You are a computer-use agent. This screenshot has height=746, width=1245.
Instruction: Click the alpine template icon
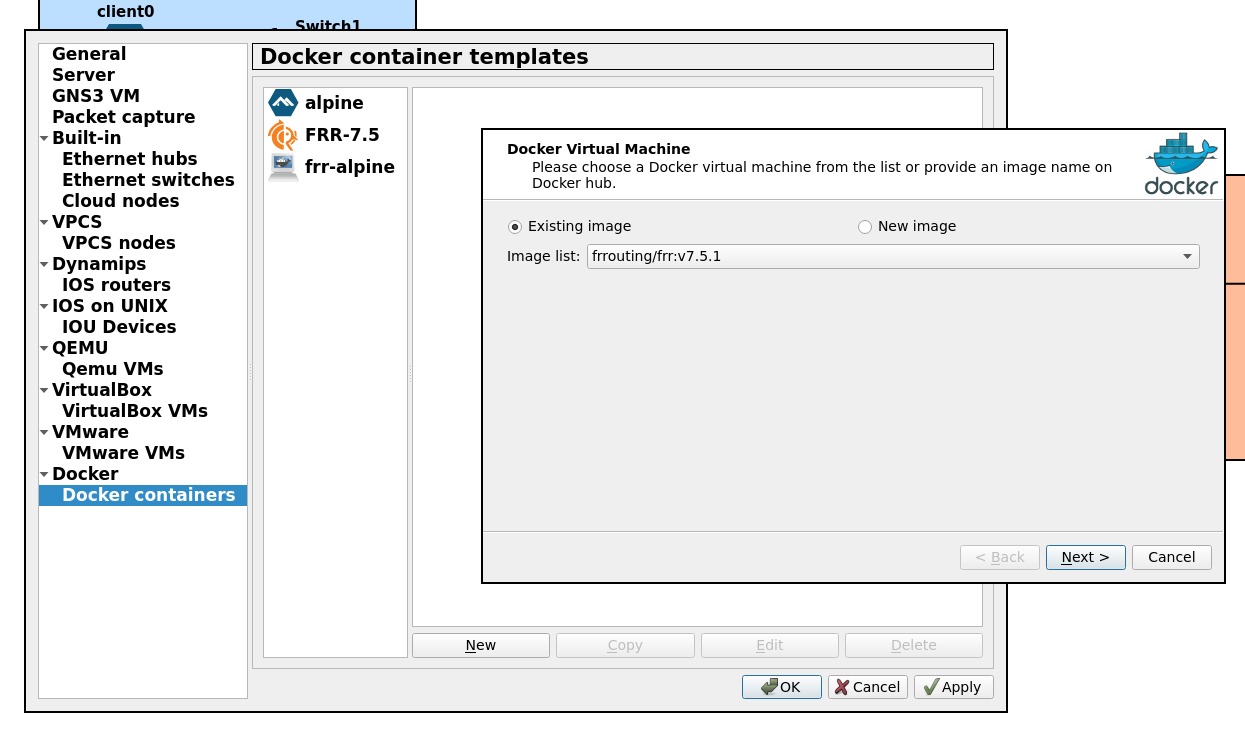283,103
